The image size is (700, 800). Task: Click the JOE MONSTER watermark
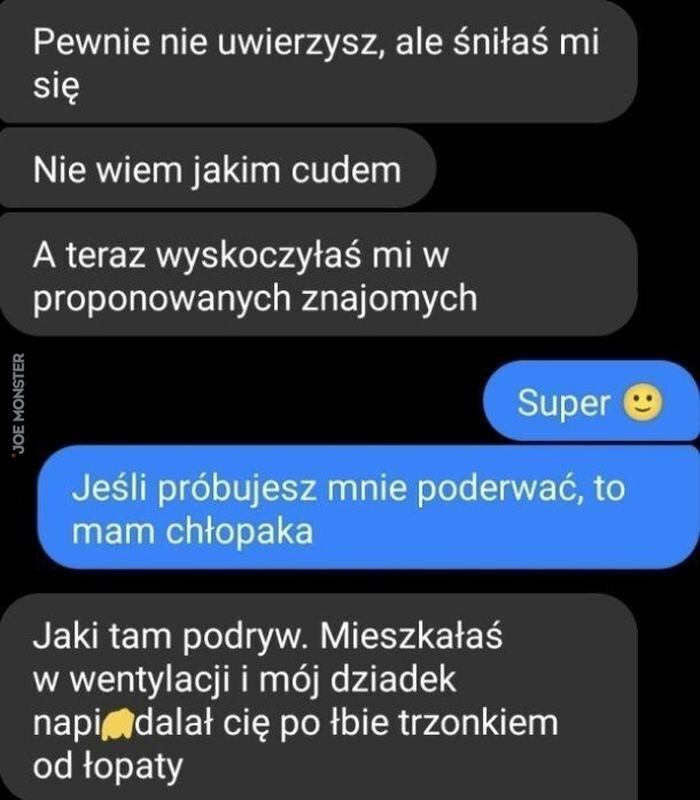[x=18, y=404]
